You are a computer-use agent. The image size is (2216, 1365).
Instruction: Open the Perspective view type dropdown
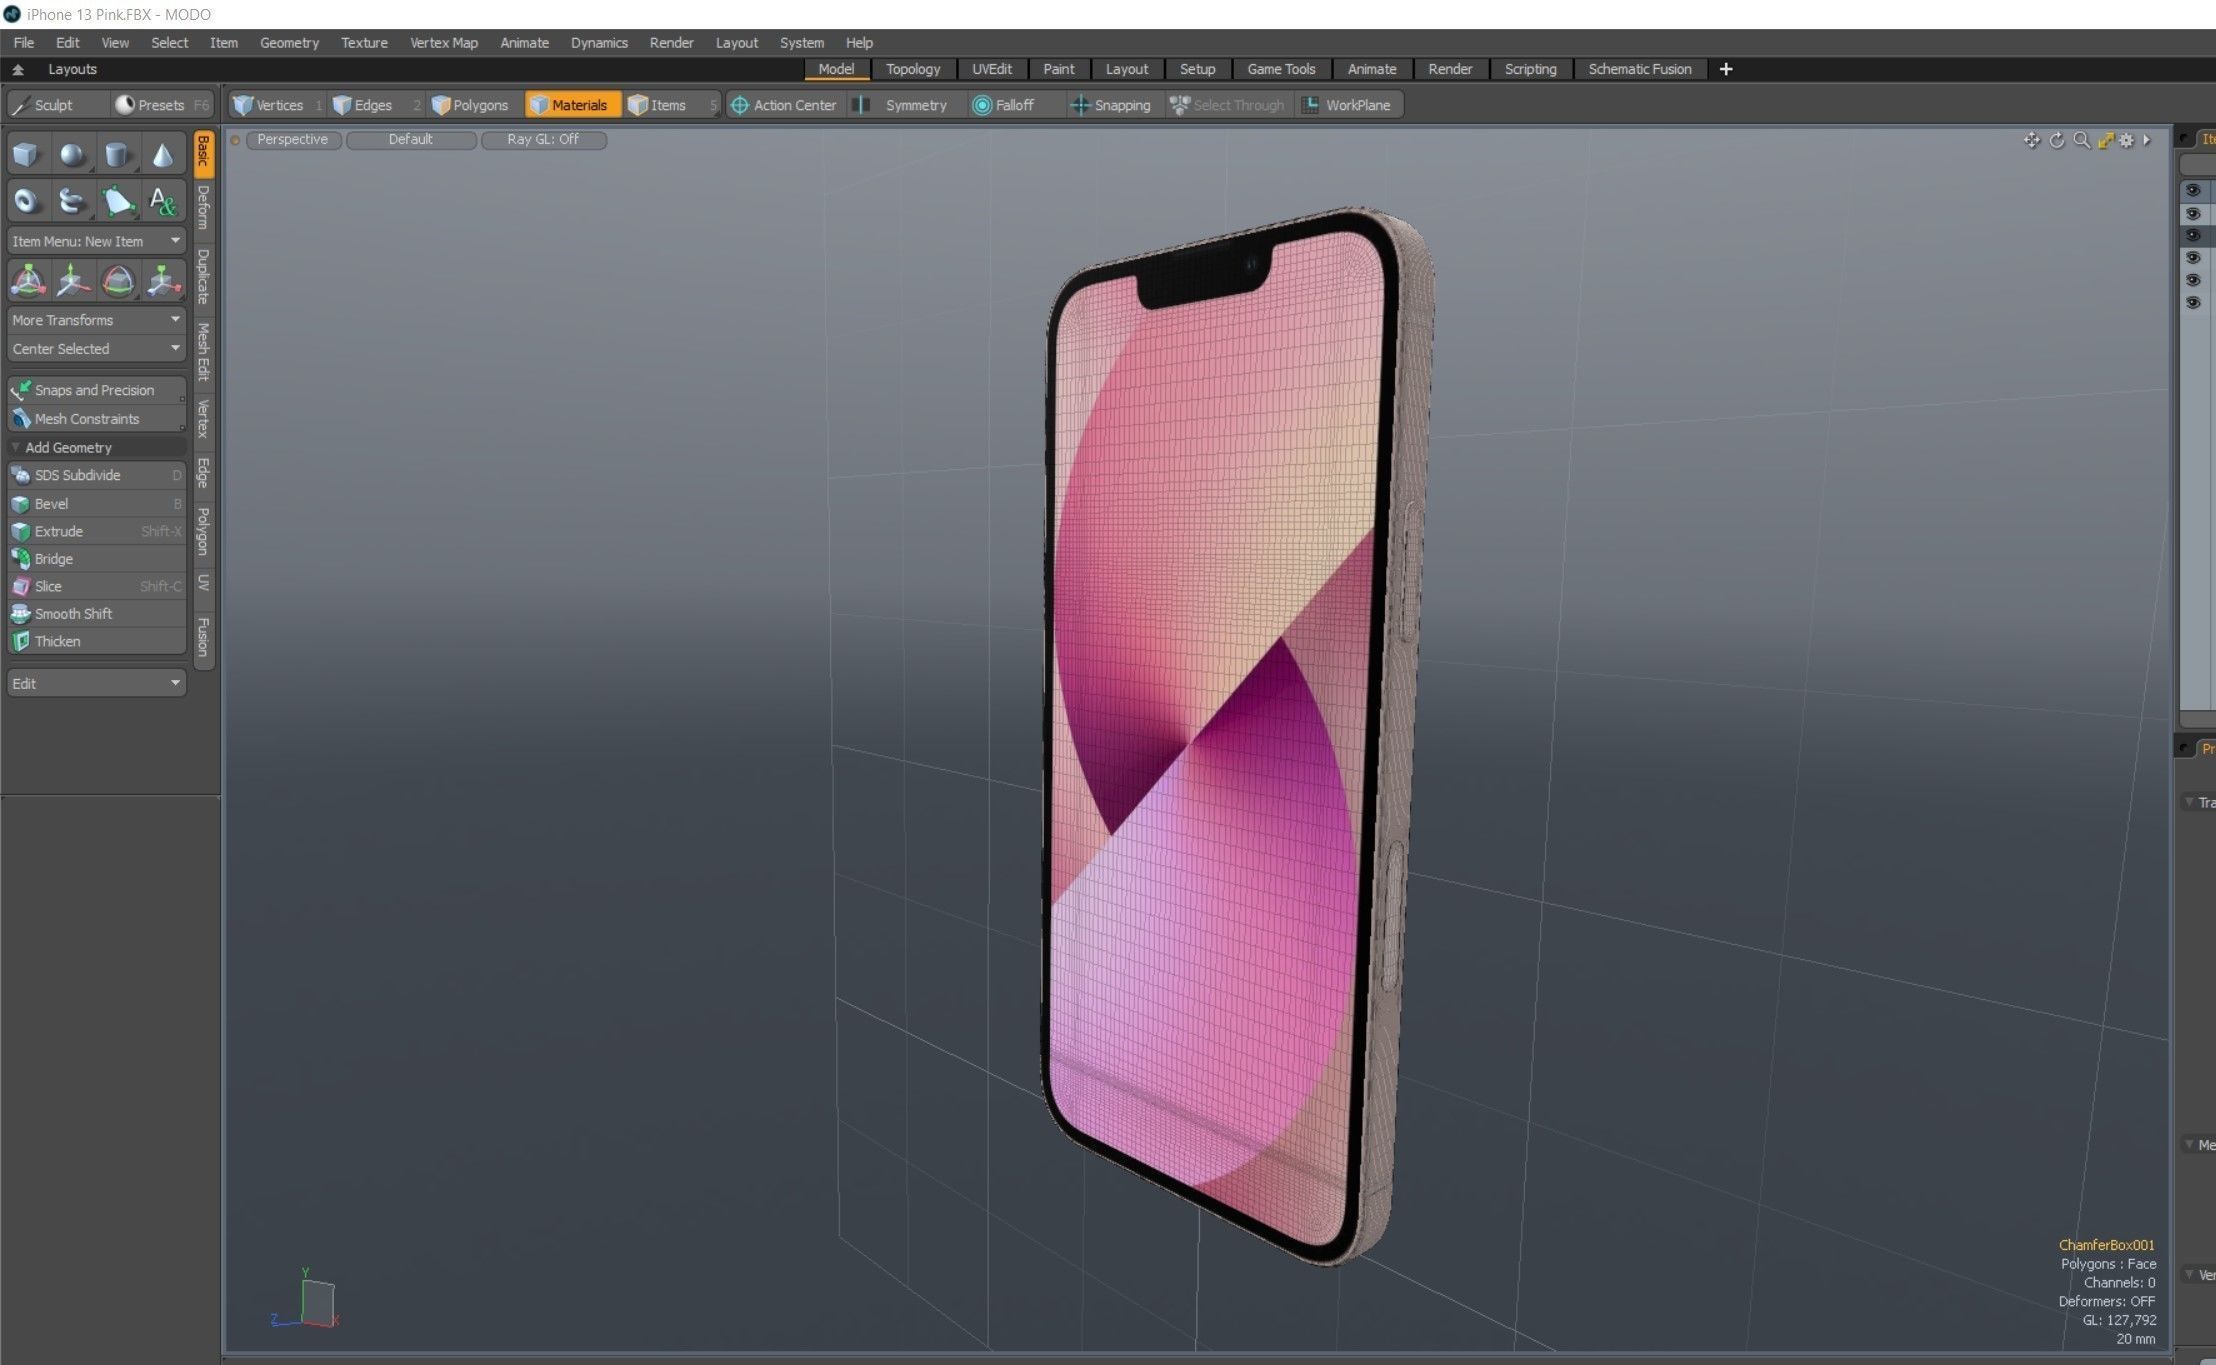coord(292,140)
